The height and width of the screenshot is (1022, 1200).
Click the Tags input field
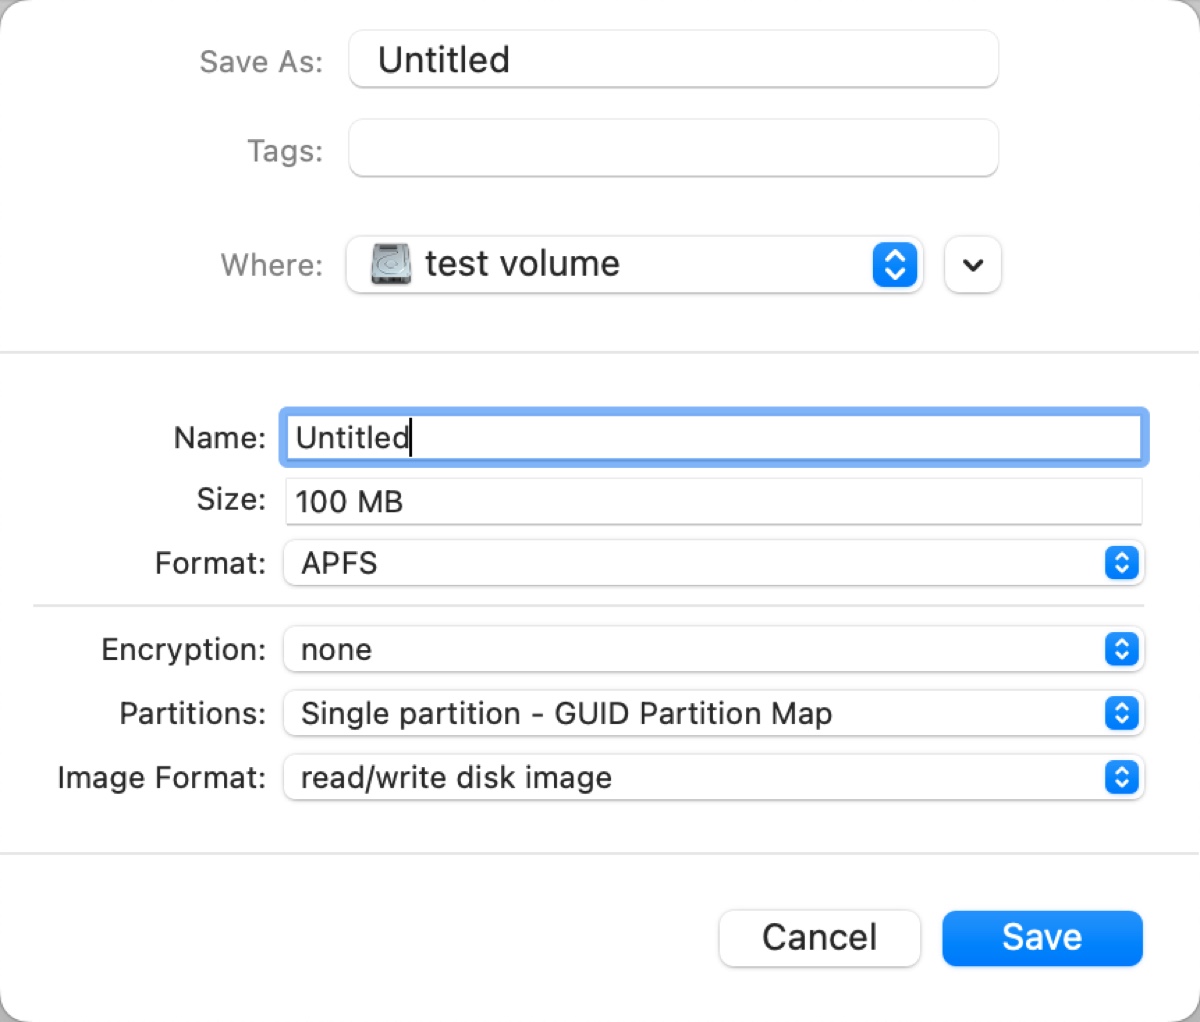point(673,149)
